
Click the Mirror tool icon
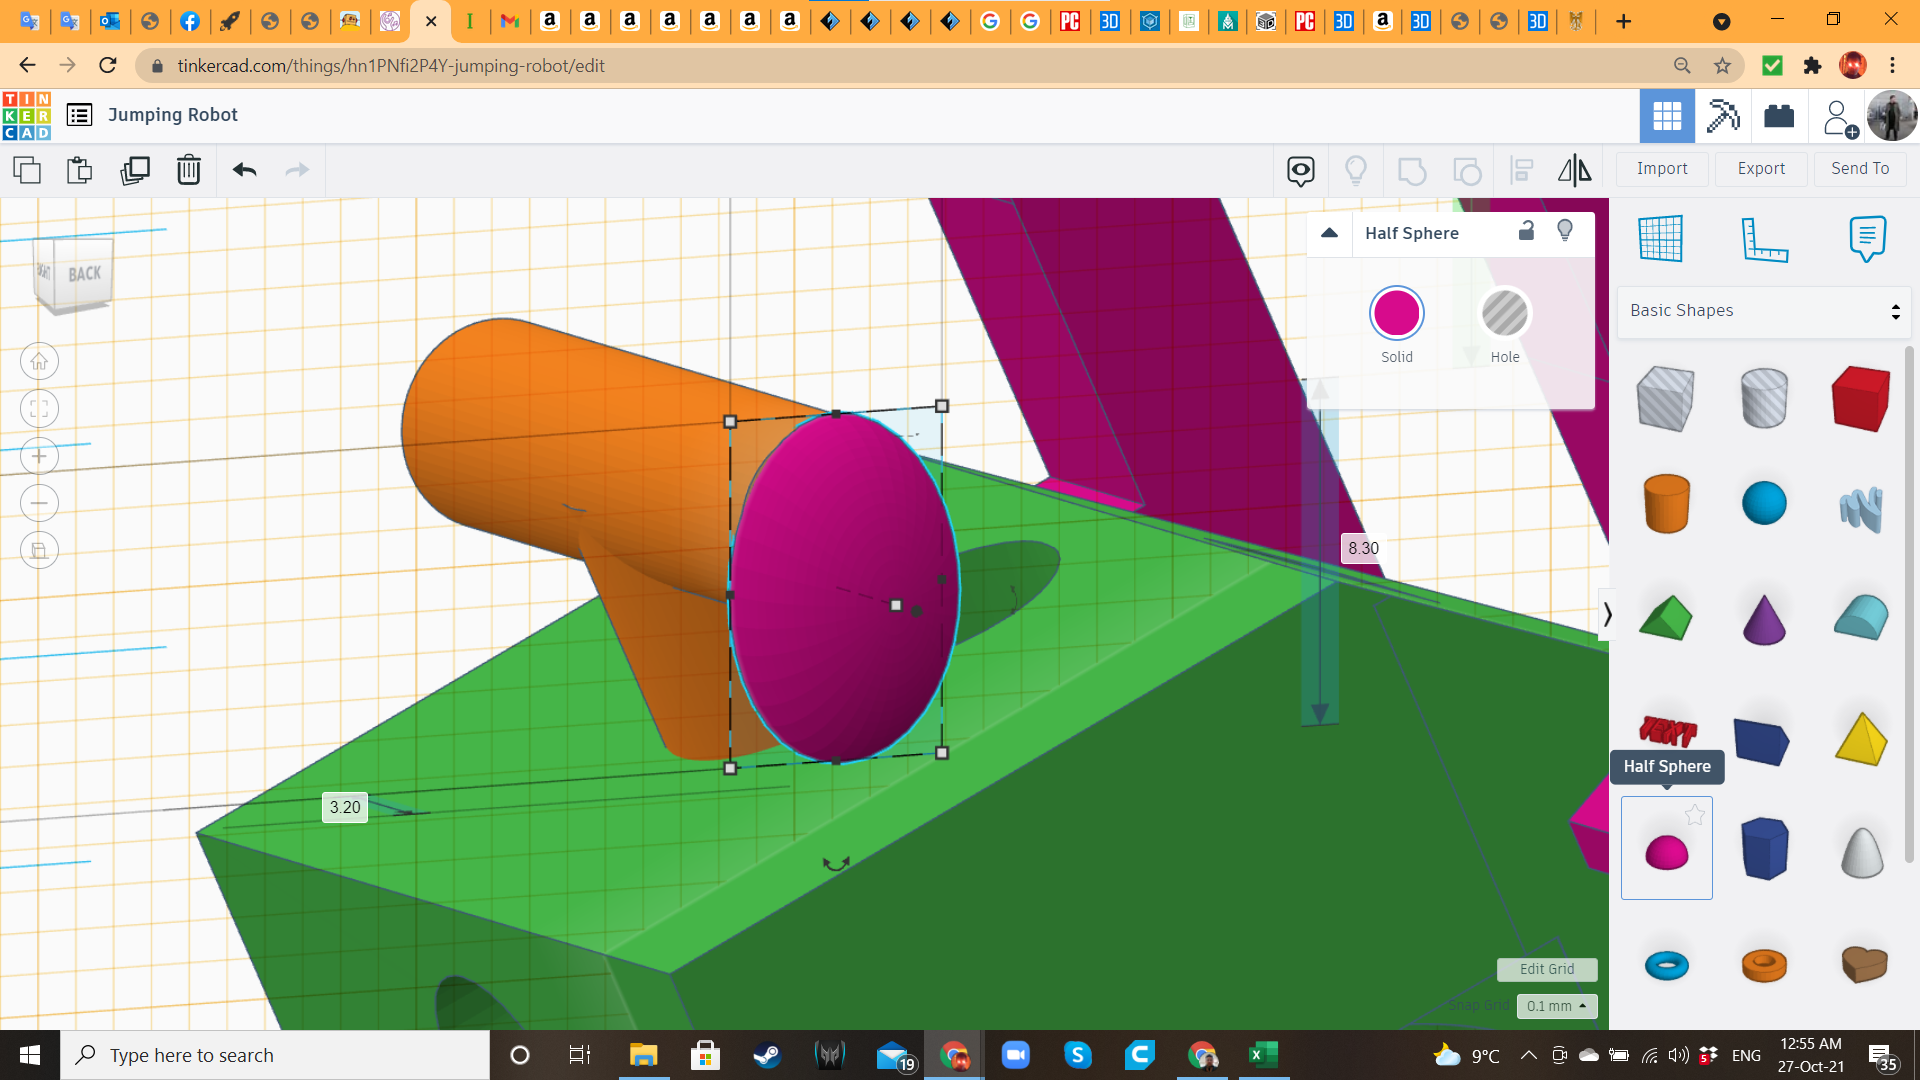coord(1574,170)
